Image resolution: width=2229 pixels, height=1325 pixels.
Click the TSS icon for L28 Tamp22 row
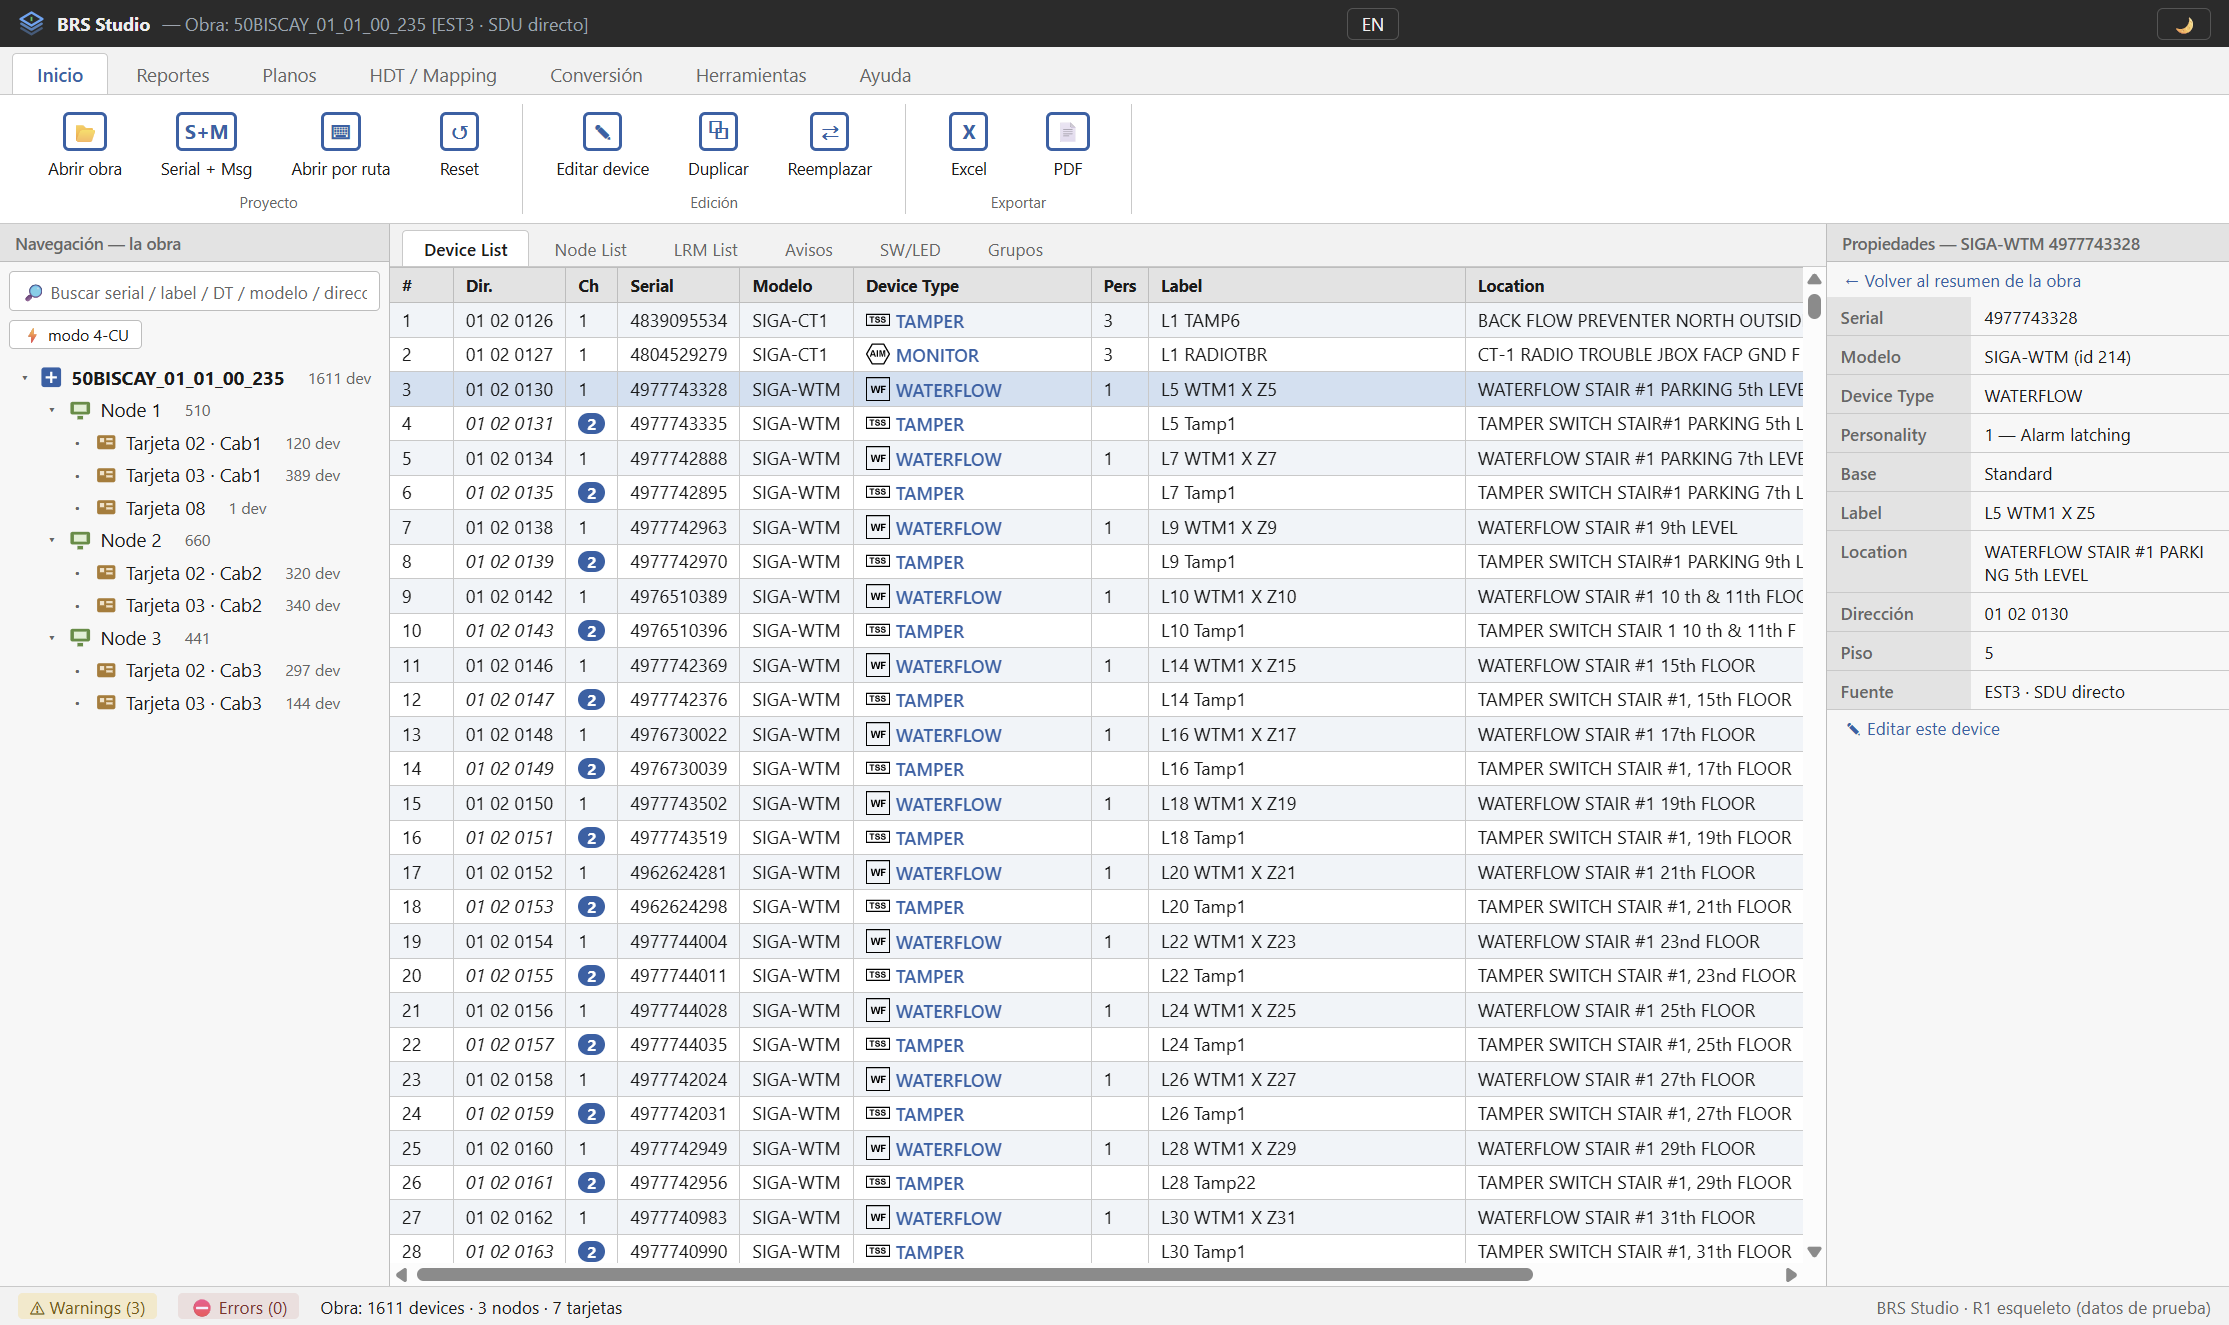pyautogui.click(x=878, y=1182)
